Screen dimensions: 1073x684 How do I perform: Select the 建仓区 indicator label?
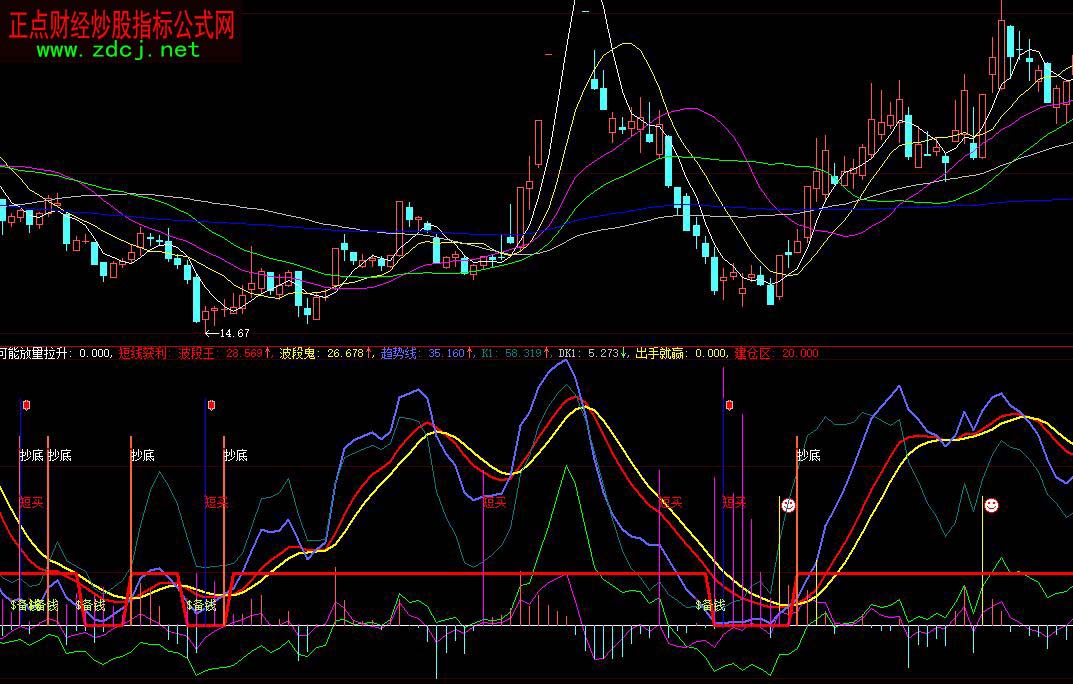[x=753, y=353]
